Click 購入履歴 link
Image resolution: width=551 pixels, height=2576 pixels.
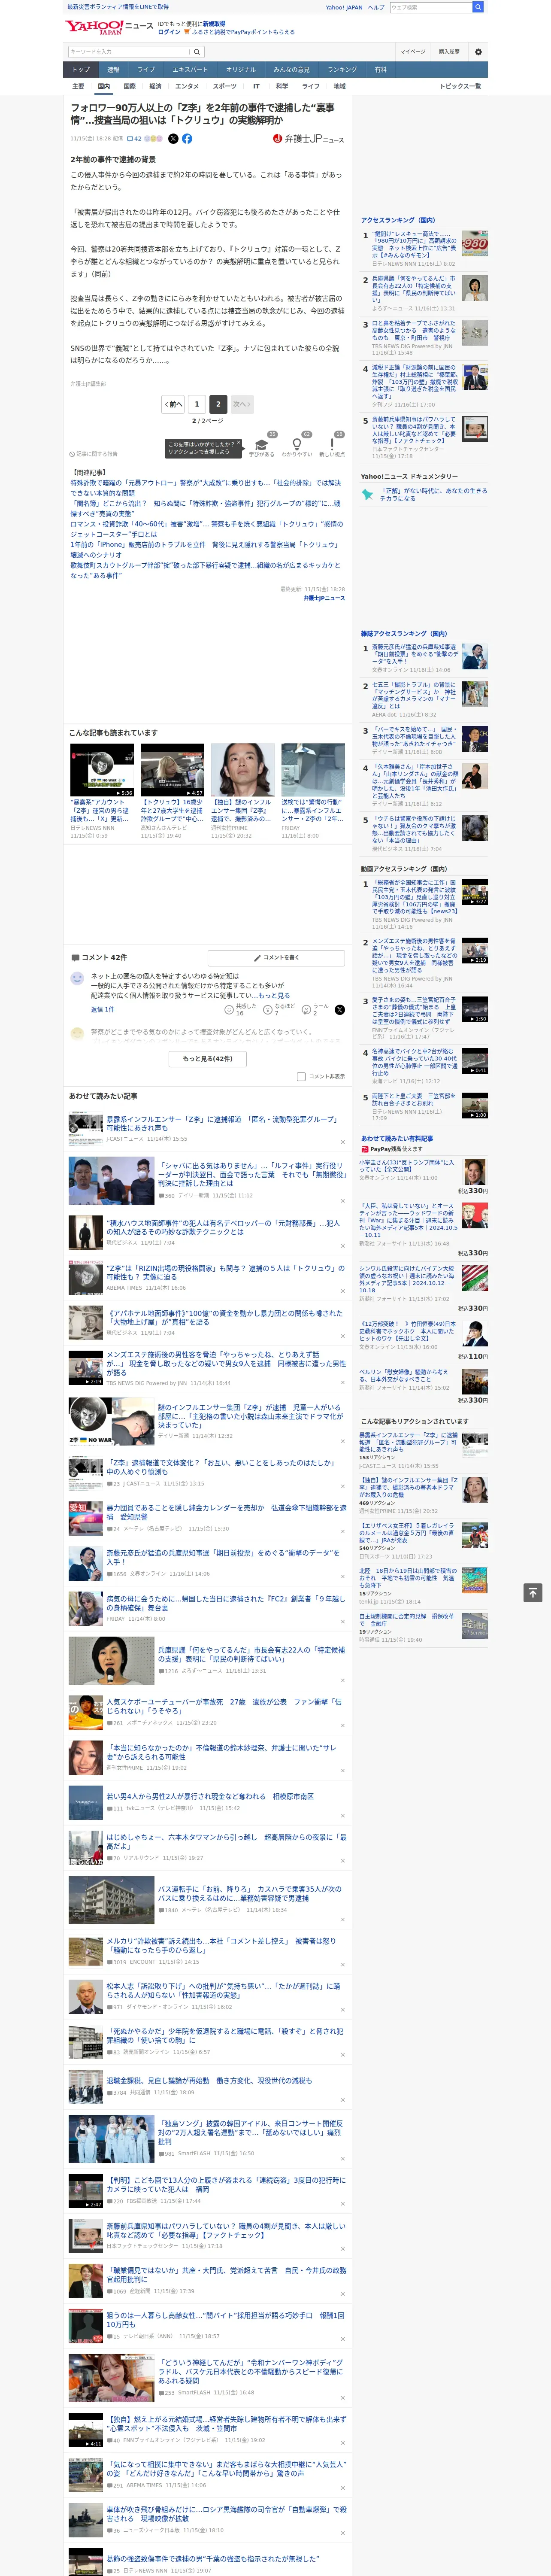pos(449,52)
